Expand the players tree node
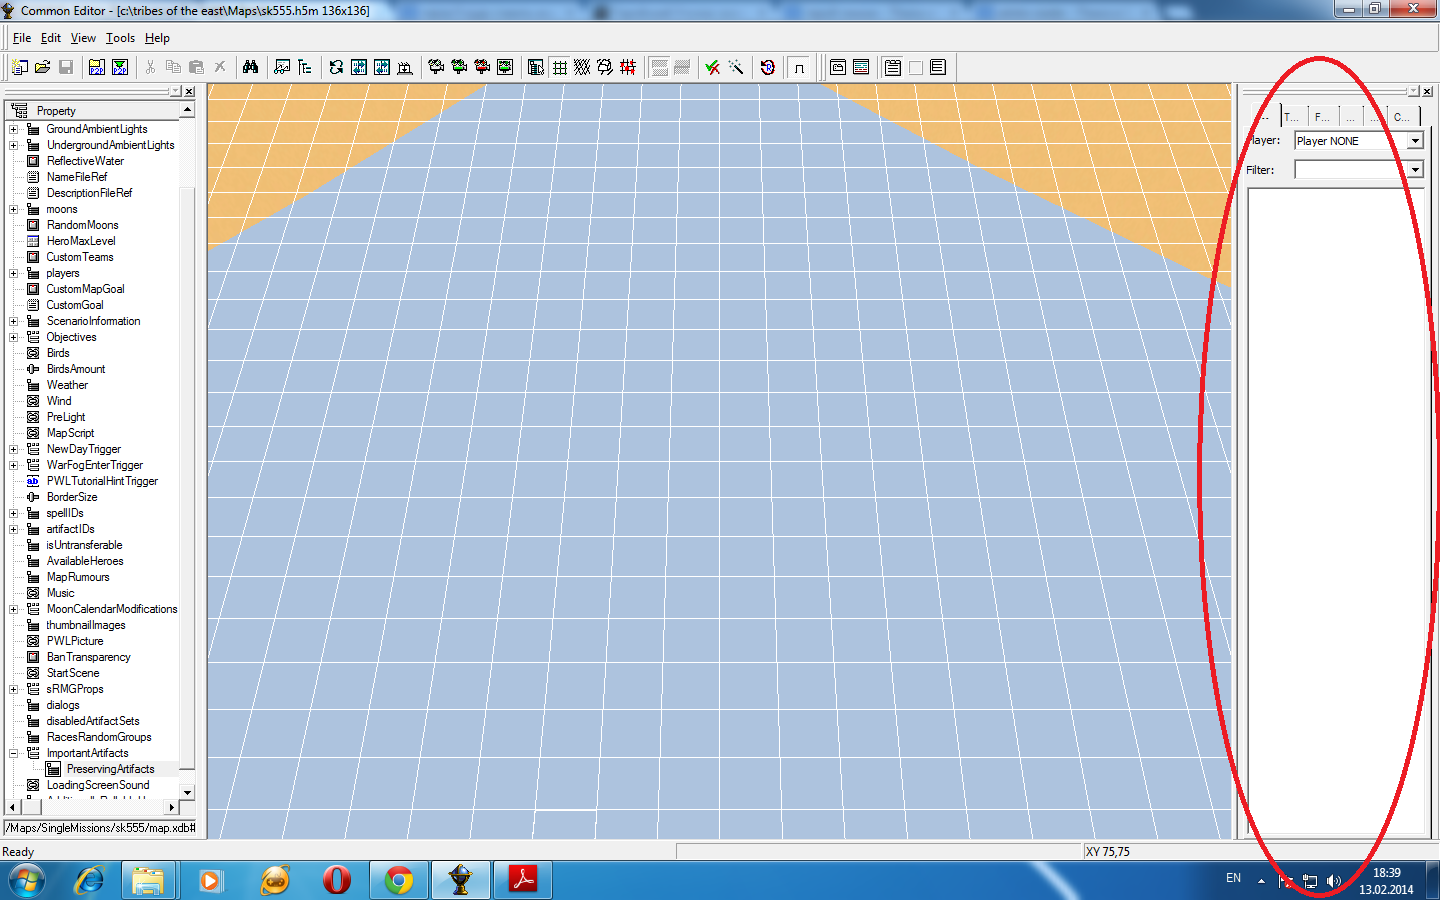 click(13, 273)
